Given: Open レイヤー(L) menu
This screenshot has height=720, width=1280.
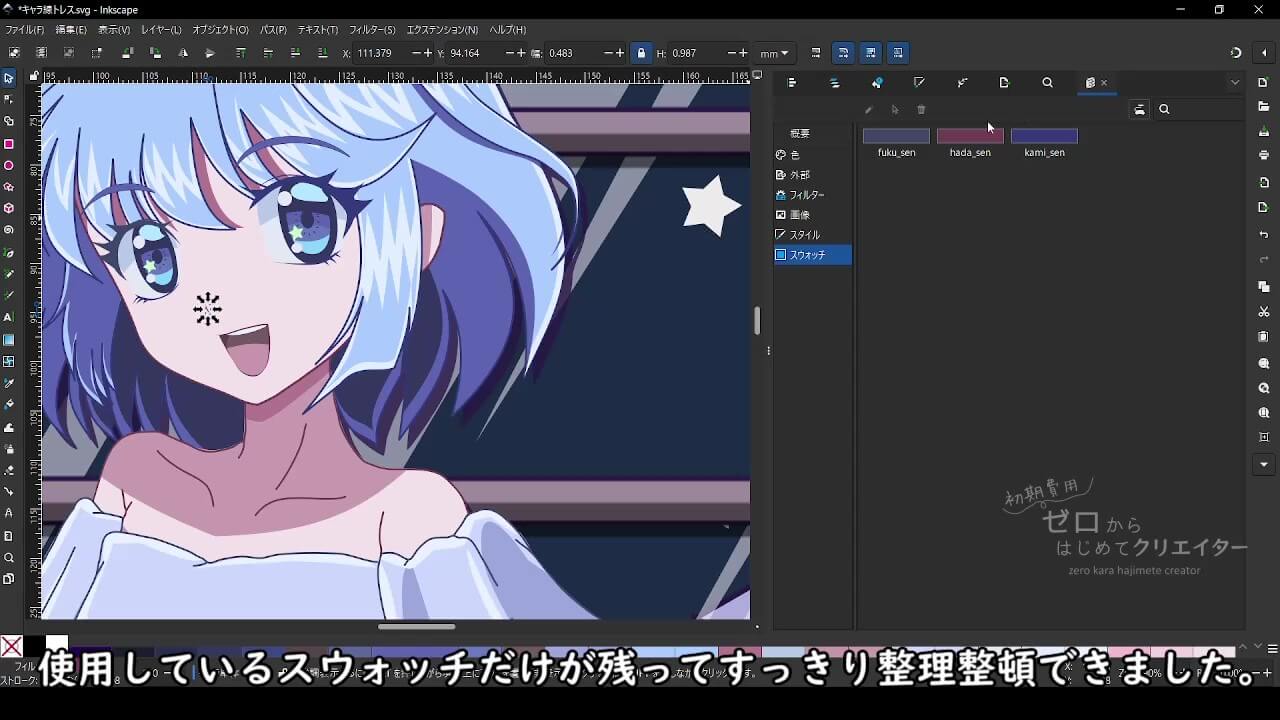Looking at the screenshot, I should click(162, 30).
